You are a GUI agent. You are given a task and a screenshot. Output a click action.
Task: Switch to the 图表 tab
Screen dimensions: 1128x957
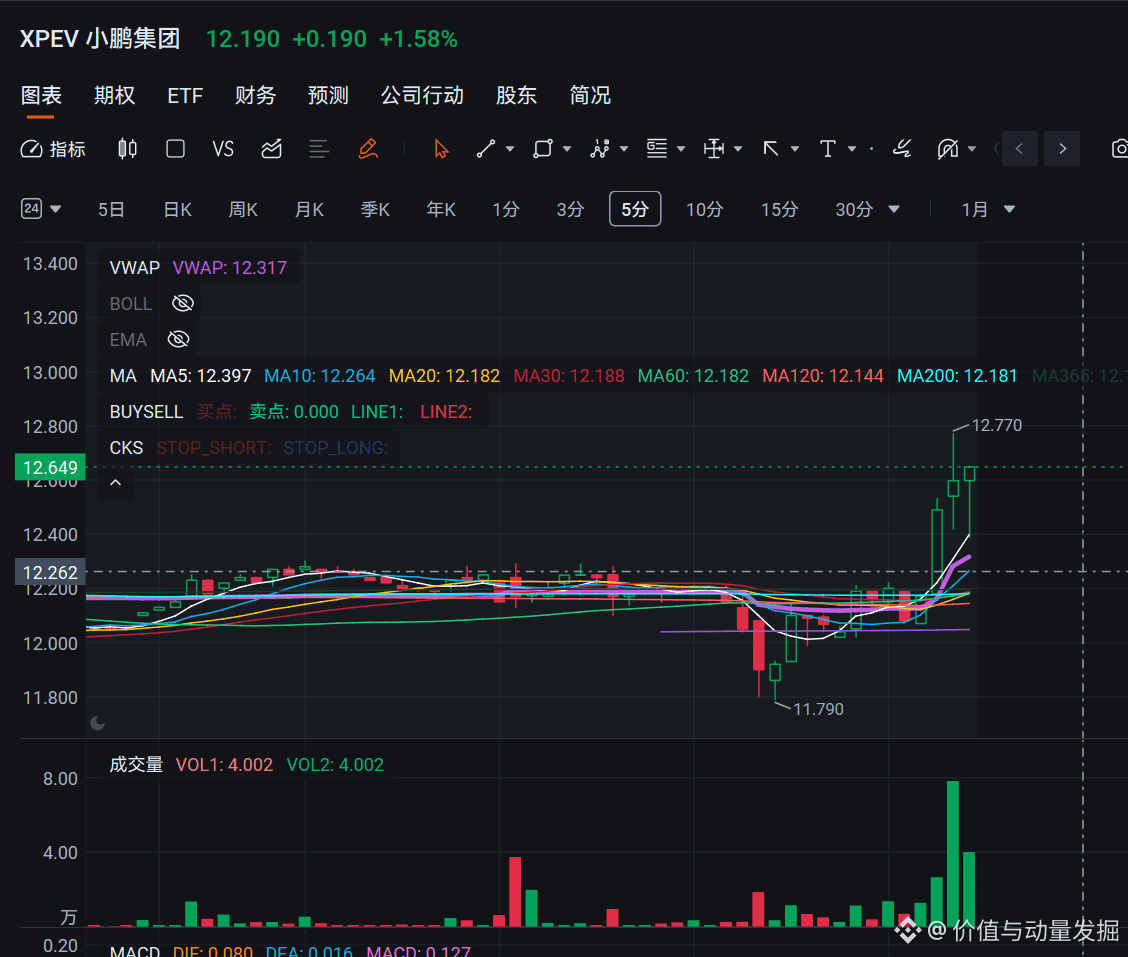(41, 95)
